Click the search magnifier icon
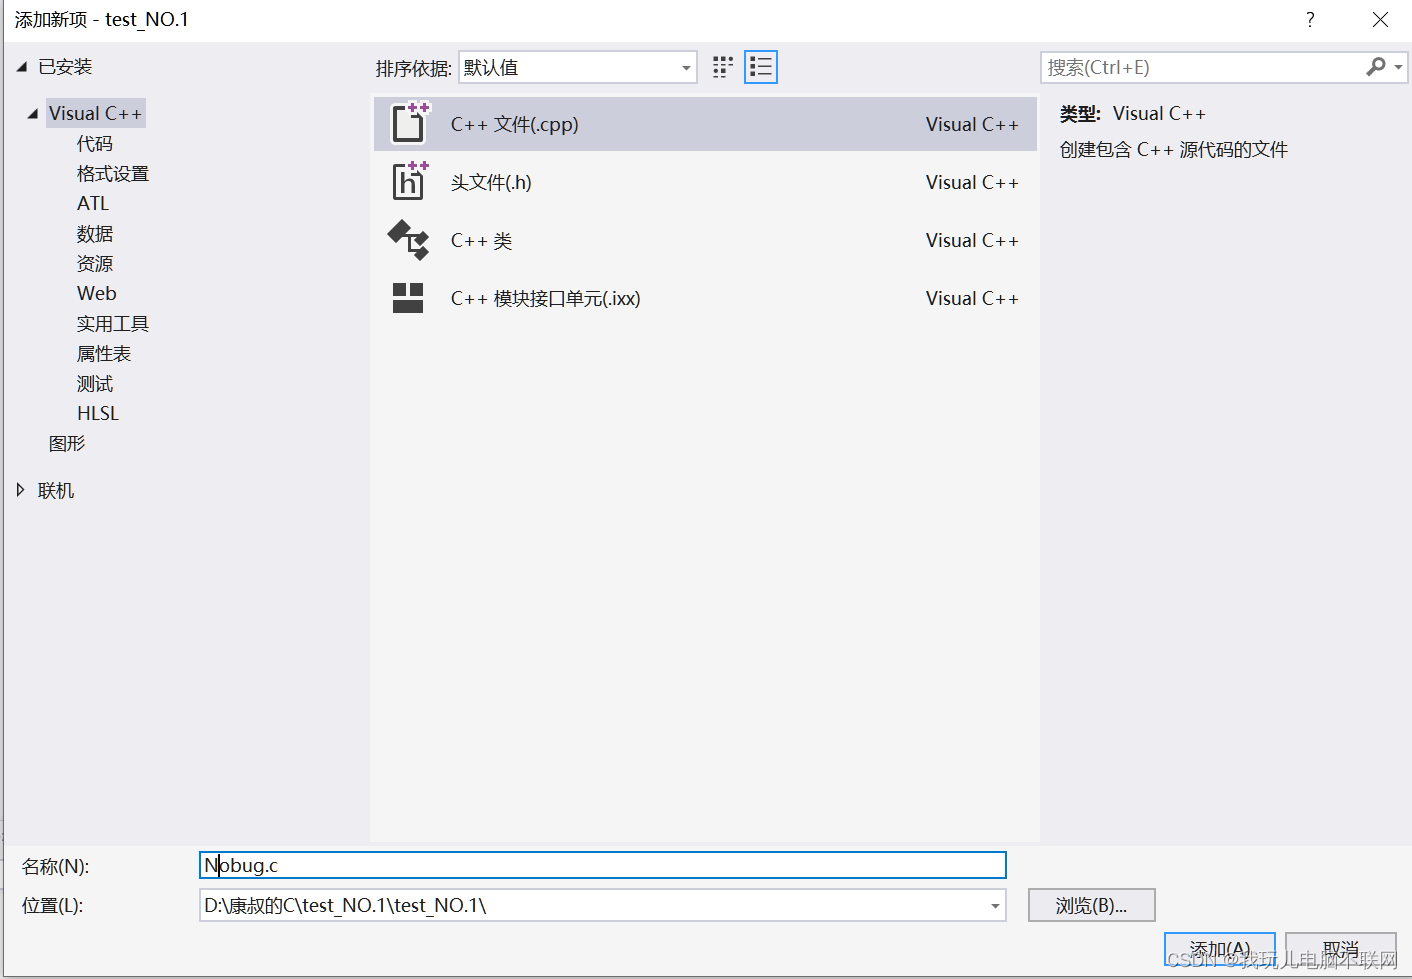 [x=1376, y=67]
